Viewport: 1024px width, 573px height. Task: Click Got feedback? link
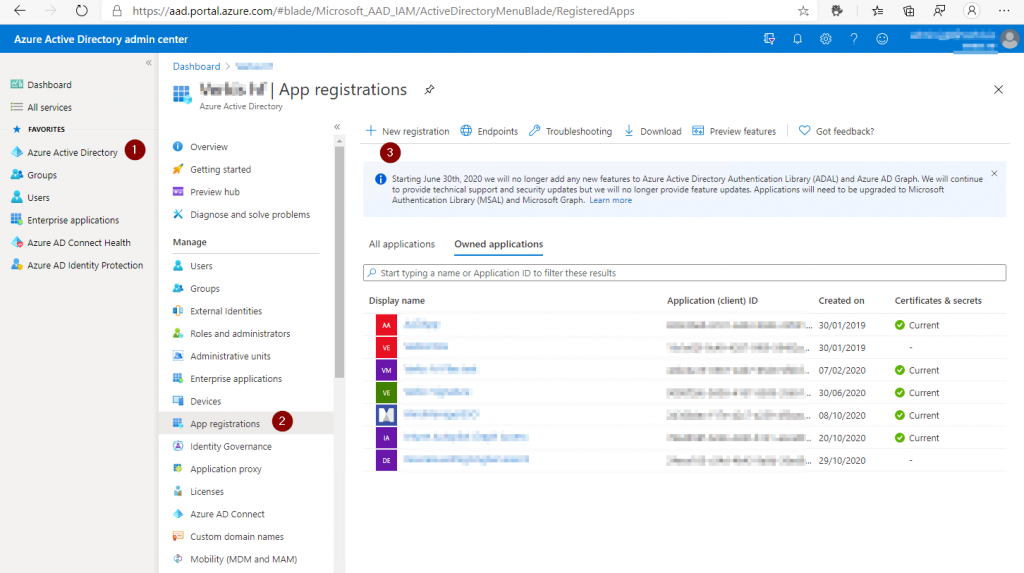(x=837, y=131)
